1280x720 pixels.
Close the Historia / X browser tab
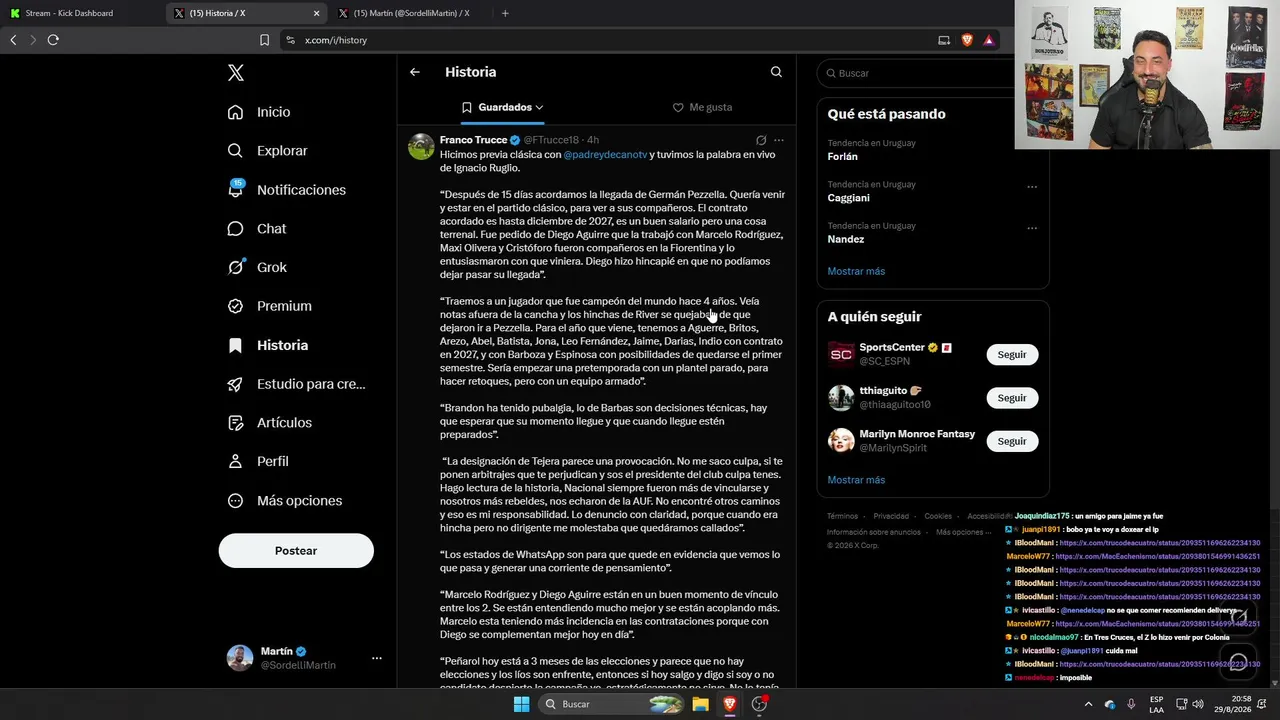click(317, 13)
